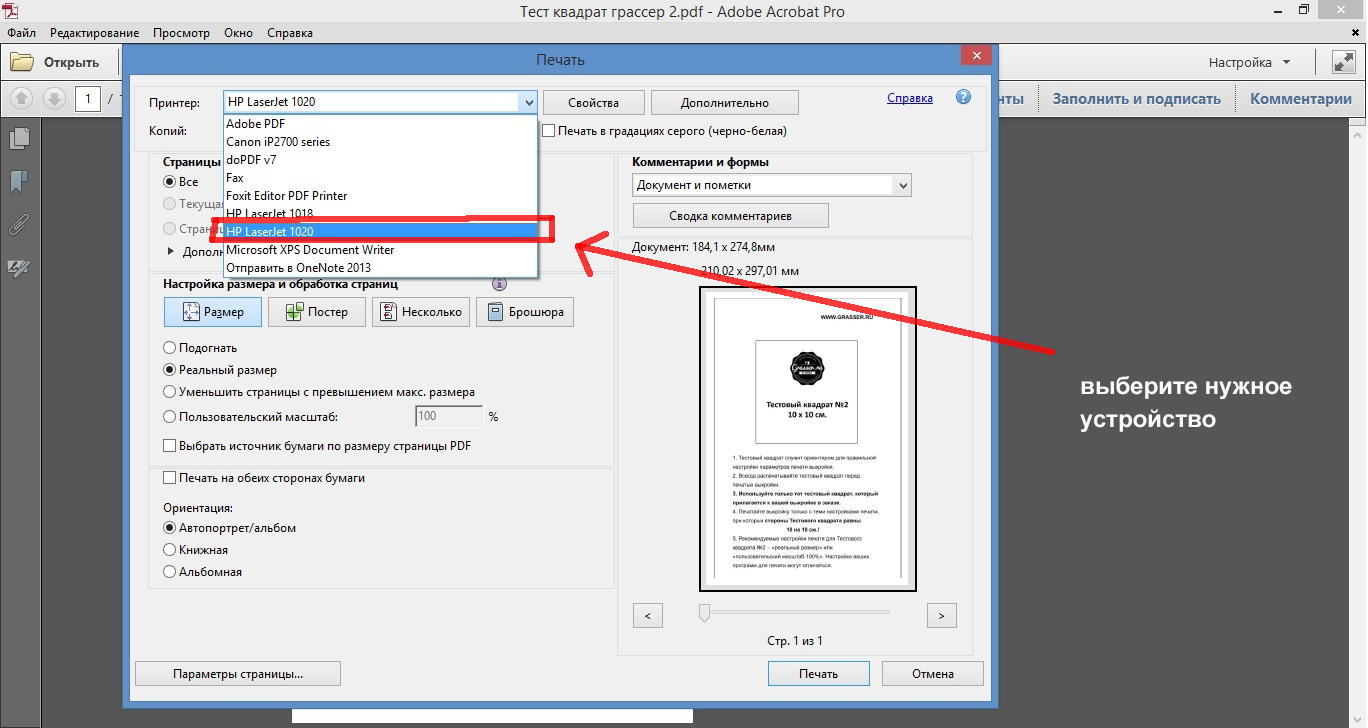Select the 'Брошюра' booklet button

pos(525,312)
